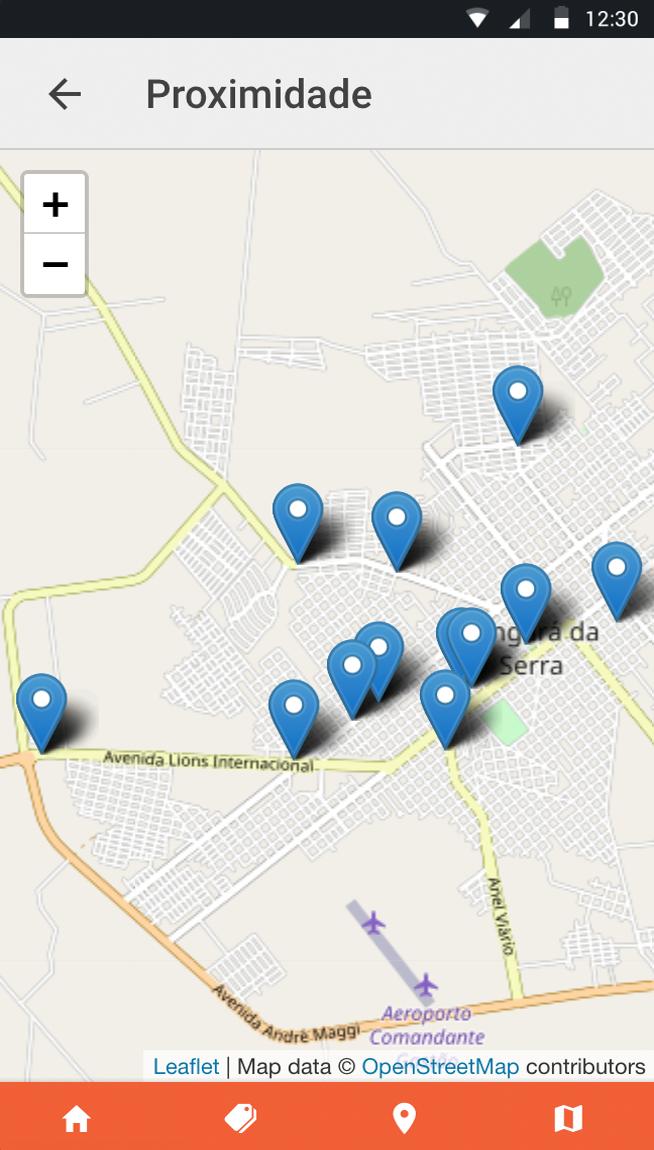Open the tags/offers tab in bottom bar
Image resolution: width=654 pixels, height=1150 pixels.
tap(240, 1118)
